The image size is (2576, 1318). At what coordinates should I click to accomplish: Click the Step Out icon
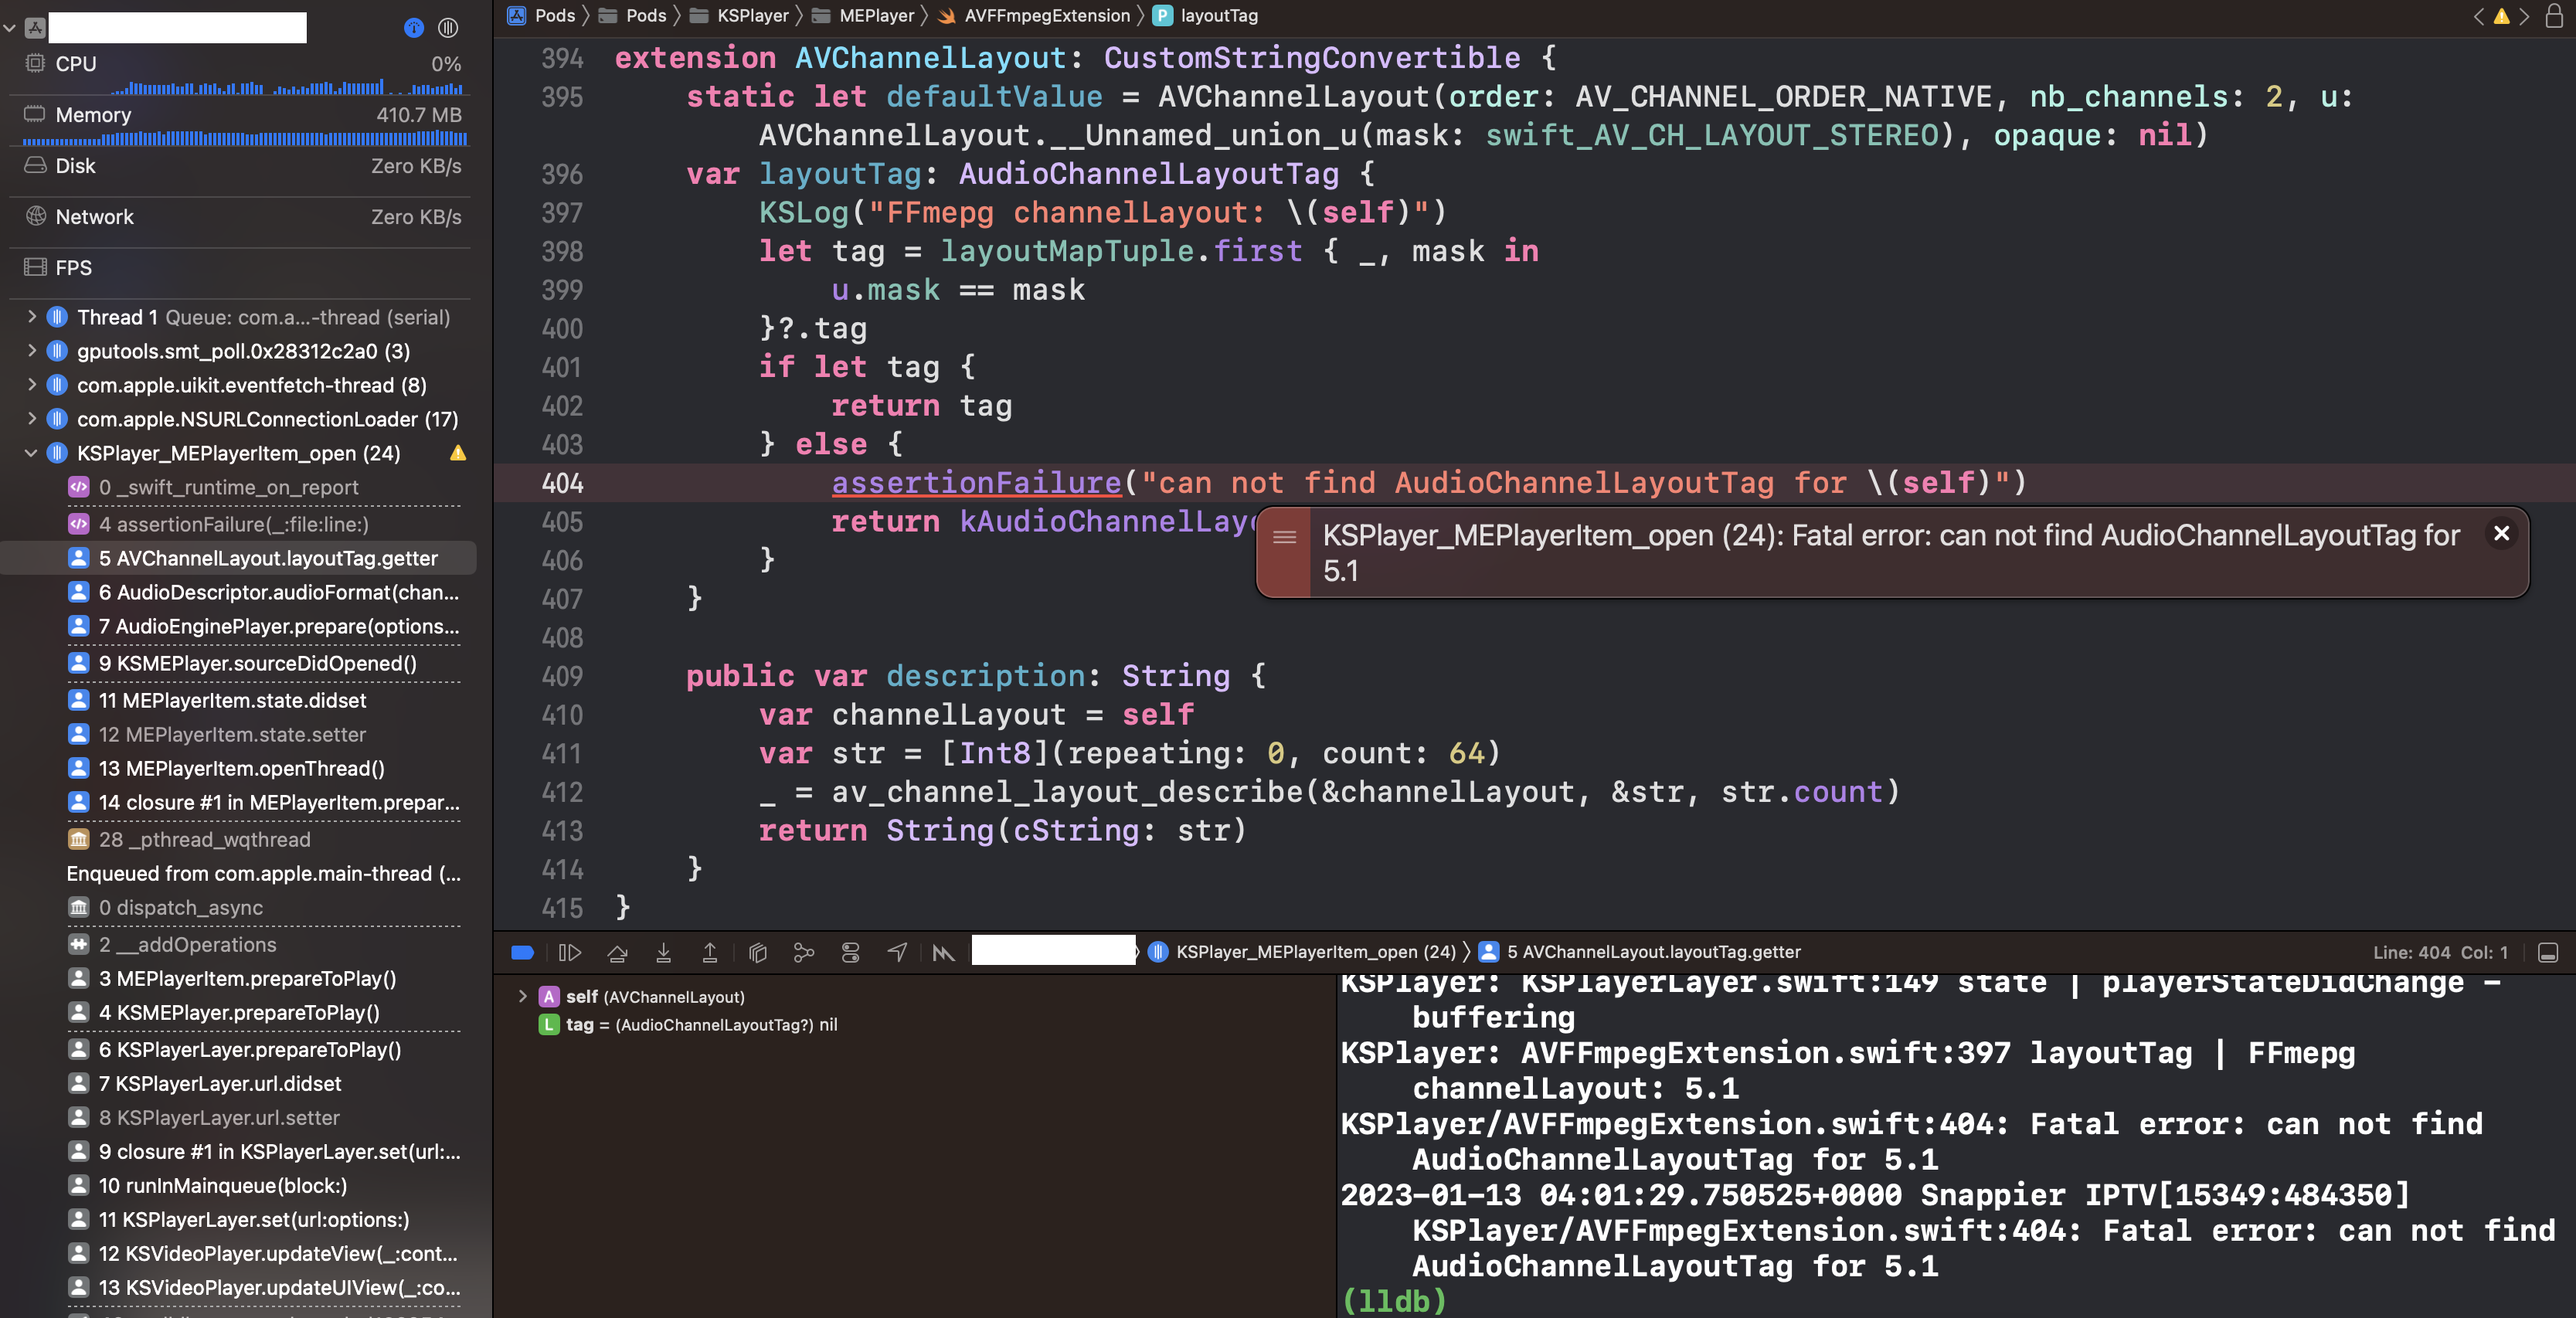[x=709, y=952]
